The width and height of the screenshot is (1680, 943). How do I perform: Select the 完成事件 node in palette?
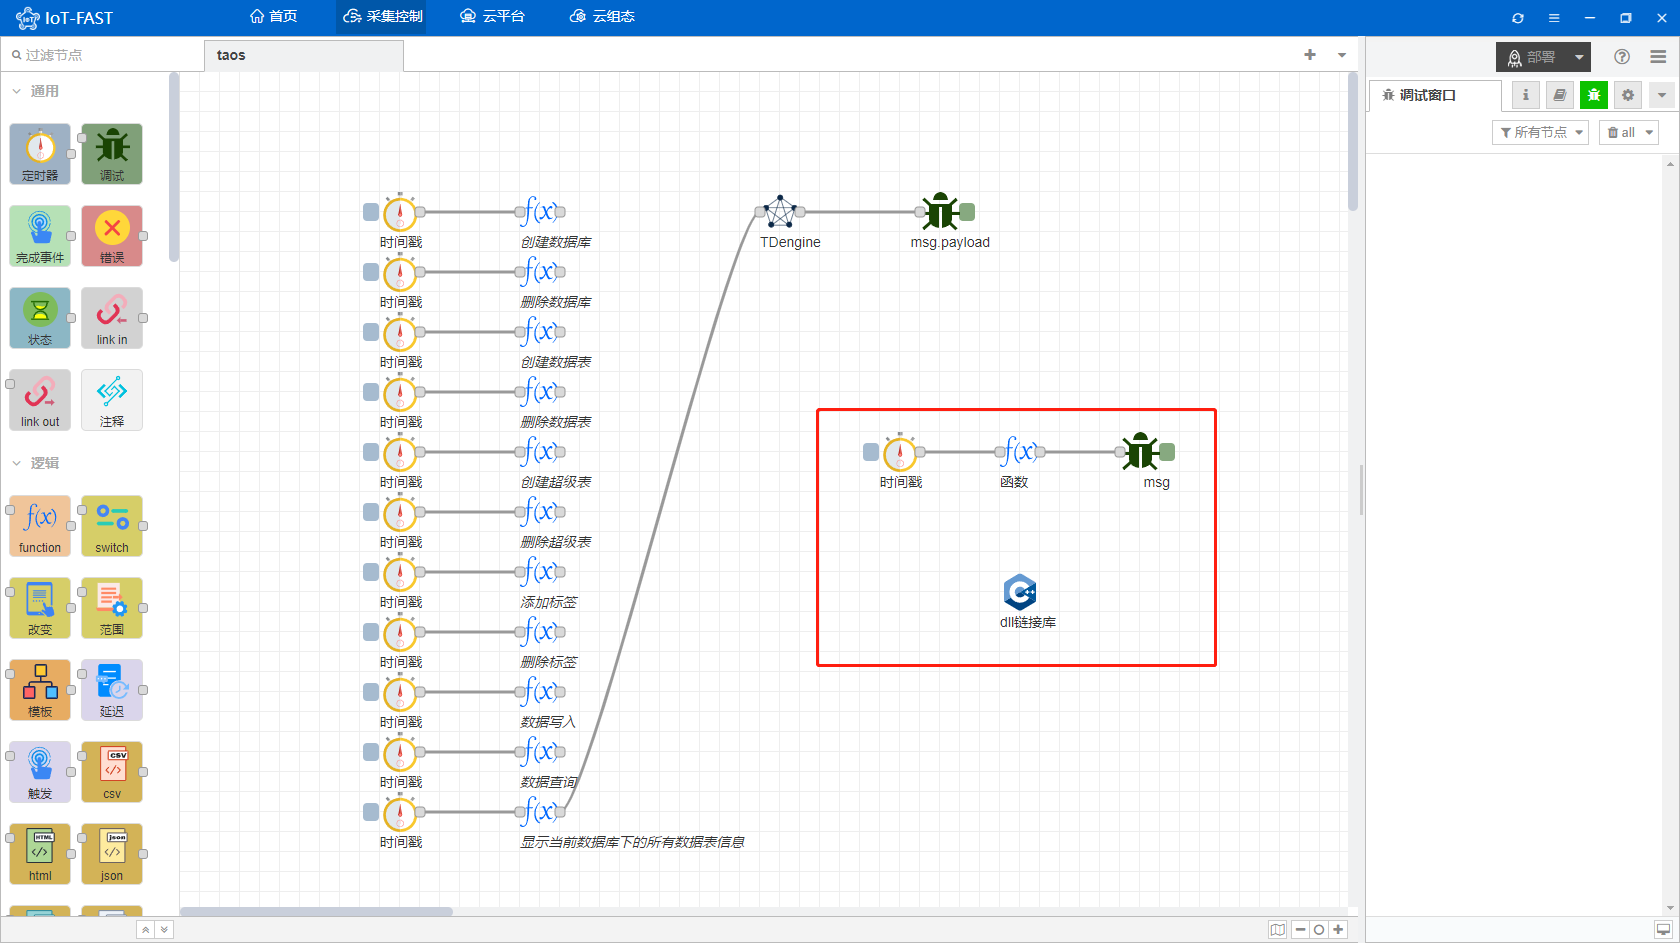coord(40,236)
